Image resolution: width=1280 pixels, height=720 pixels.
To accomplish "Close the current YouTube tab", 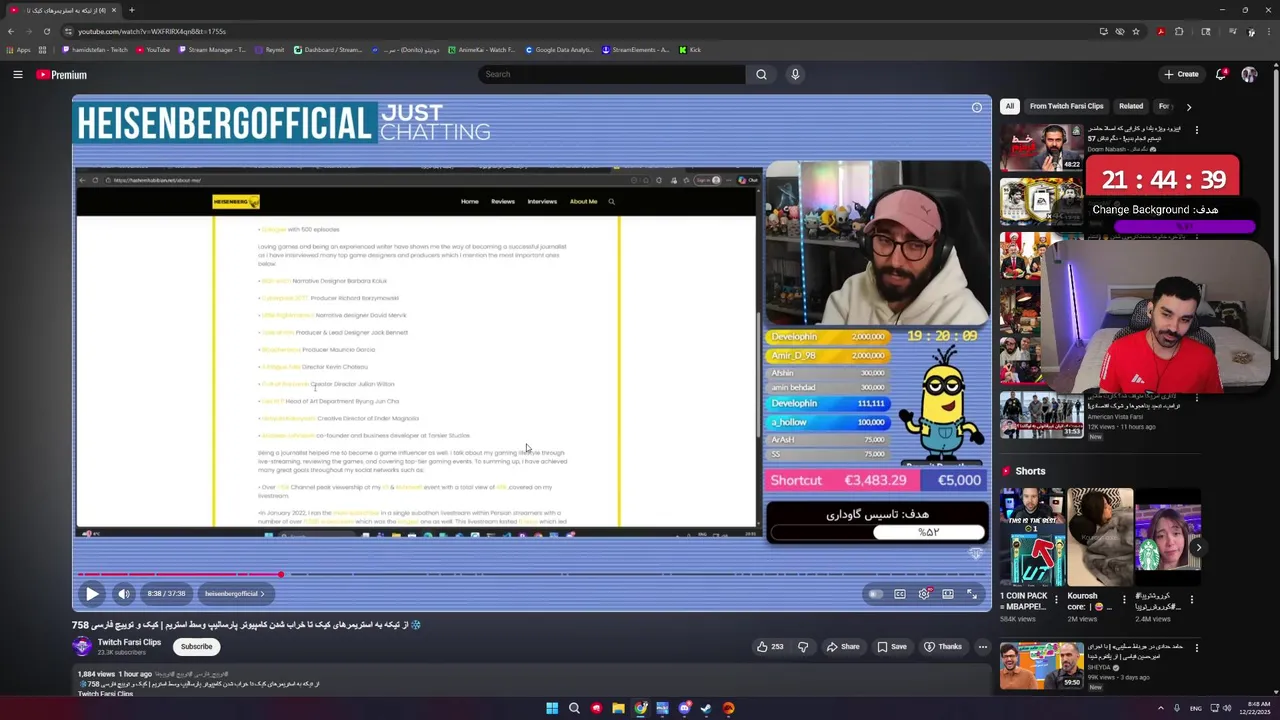I will (x=114, y=10).
